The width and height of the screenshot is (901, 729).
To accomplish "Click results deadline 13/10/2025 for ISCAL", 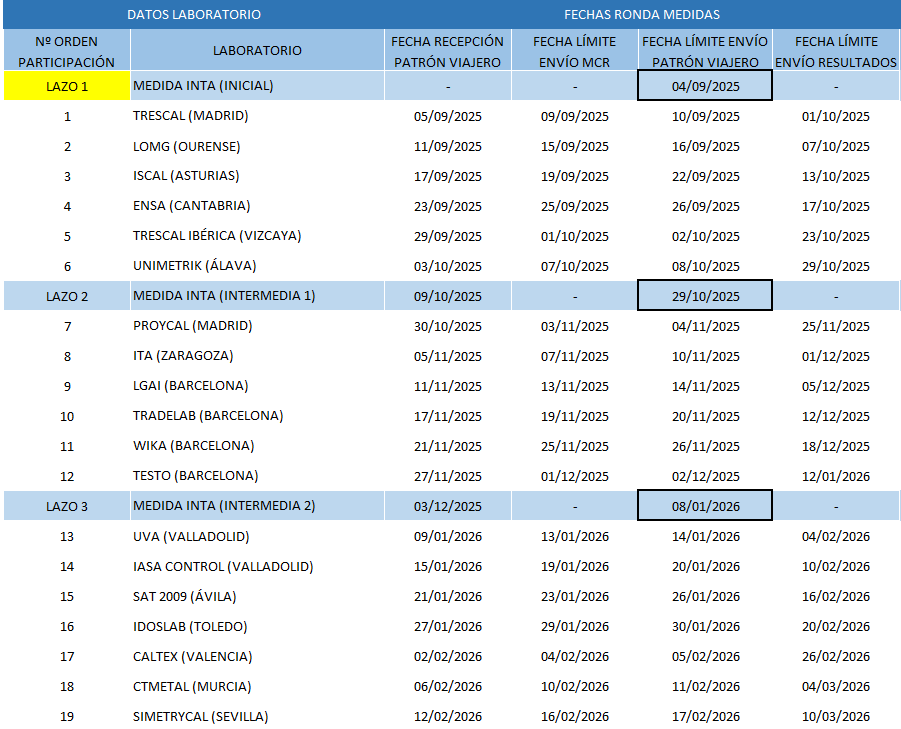I will click(x=836, y=176).
